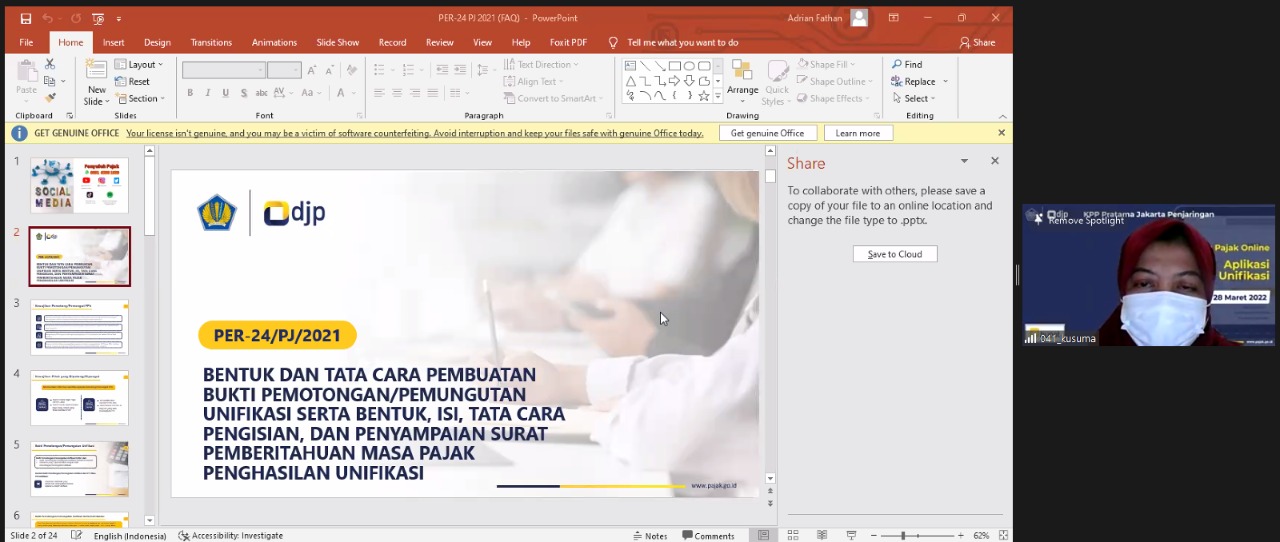Expand the Select dropdown in Editing
The width and height of the screenshot is (1280, 542).
click(x=915, y=99)
